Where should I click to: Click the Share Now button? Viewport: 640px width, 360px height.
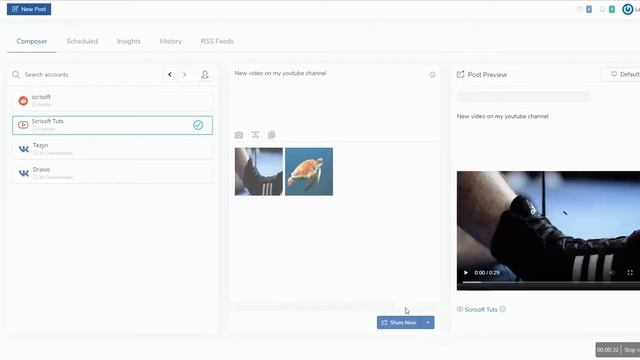point(399,322)
